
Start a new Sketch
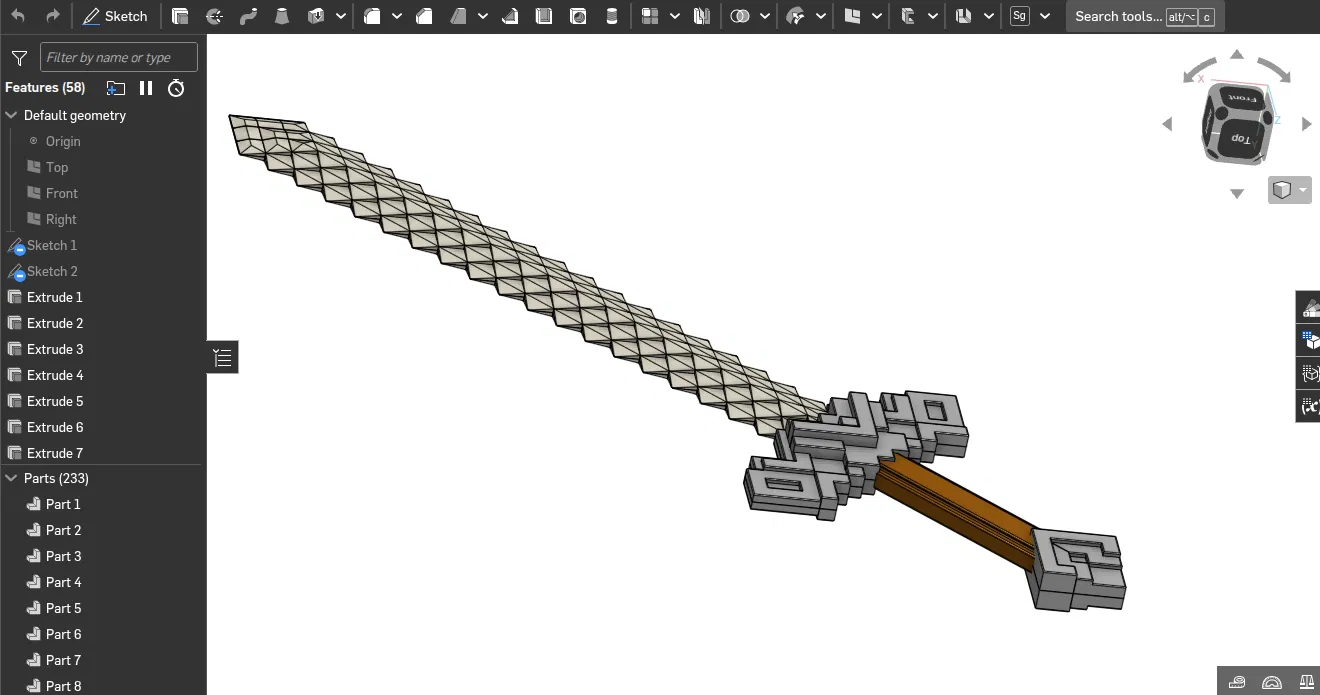coord(115,16)
